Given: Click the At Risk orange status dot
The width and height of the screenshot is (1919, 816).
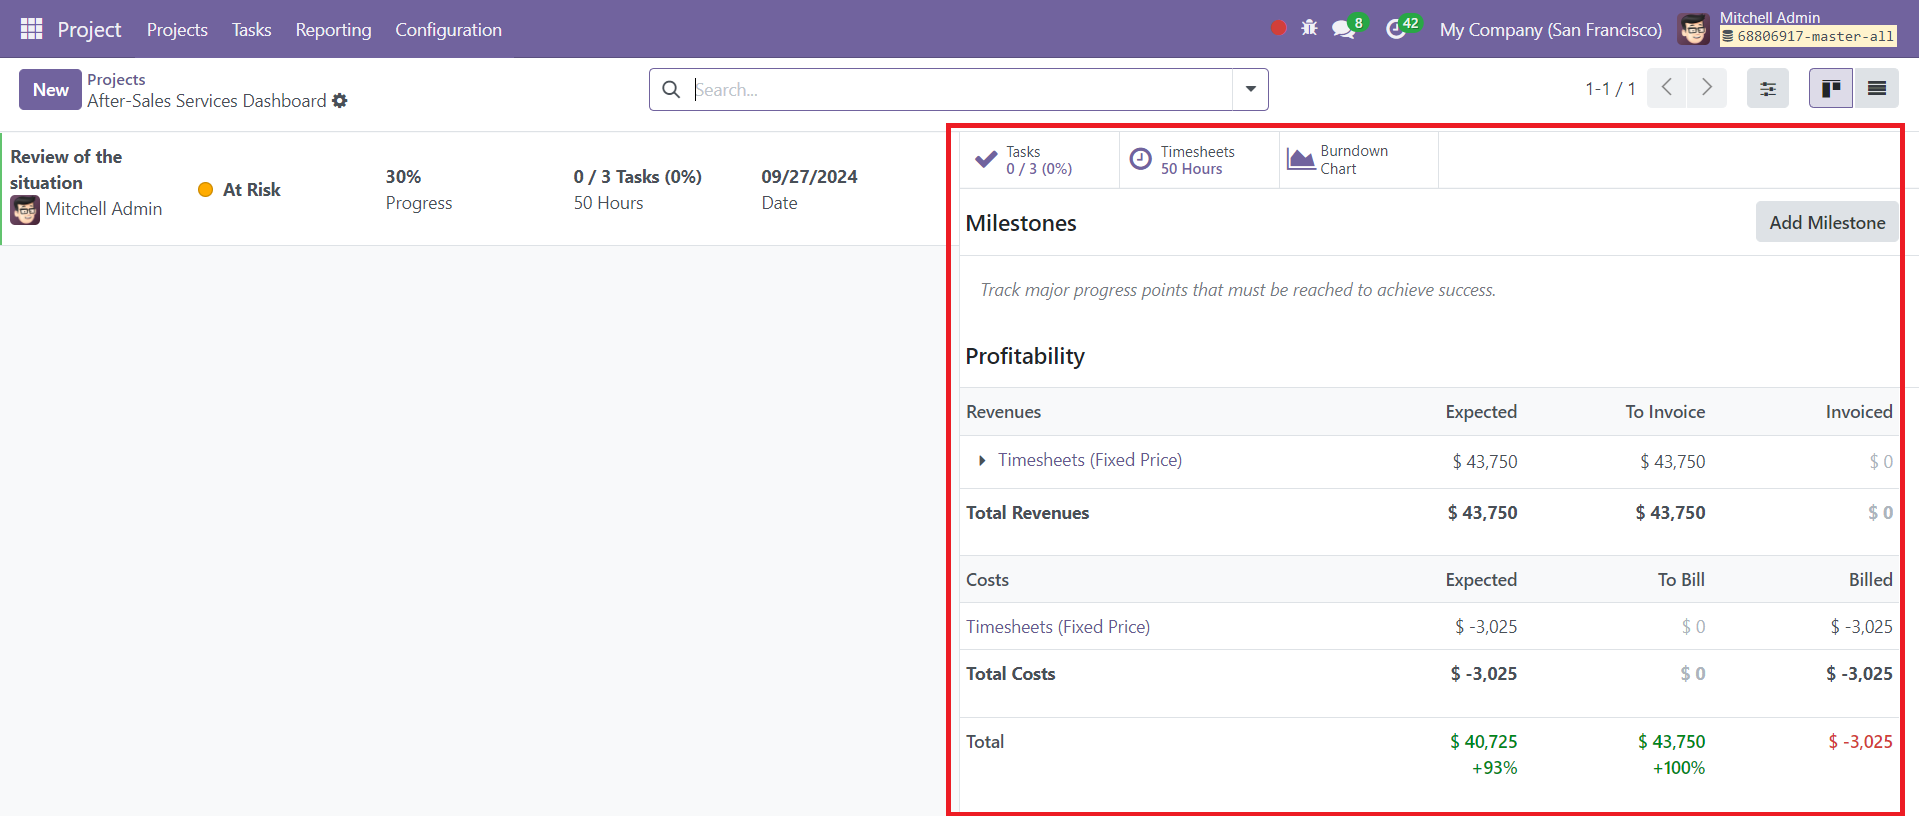Looking at the screenshot, I should tap(206, 190).
